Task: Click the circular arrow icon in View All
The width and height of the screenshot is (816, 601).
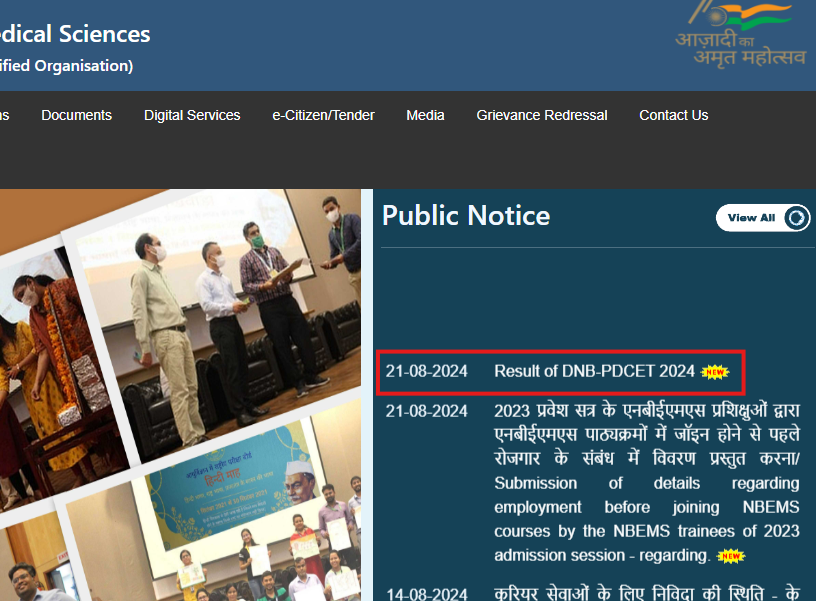Action: pos(796,218)
